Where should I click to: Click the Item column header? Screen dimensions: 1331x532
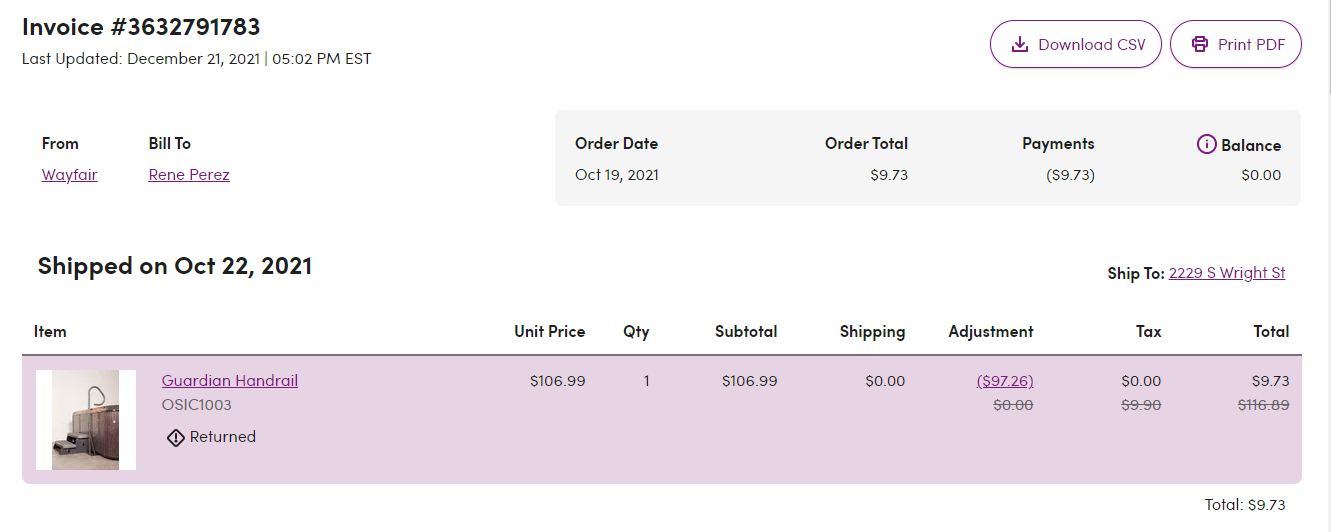click(x=50, y=331)
